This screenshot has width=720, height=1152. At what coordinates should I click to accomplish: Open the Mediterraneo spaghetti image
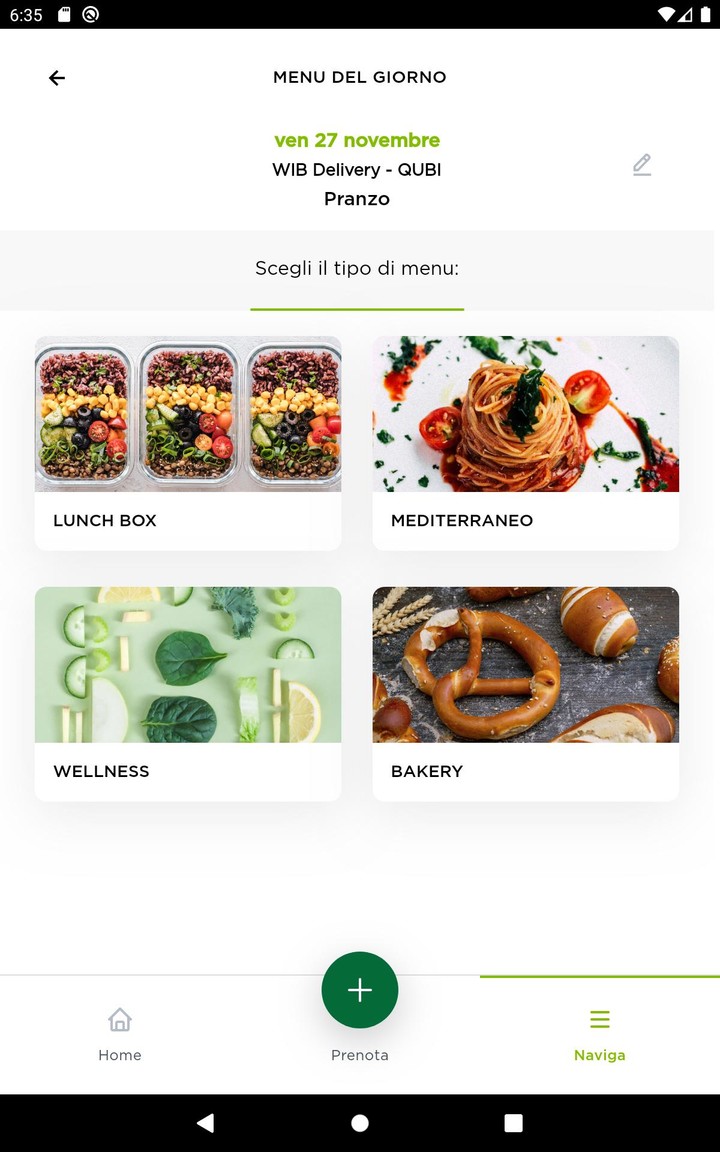coord(525,414)
